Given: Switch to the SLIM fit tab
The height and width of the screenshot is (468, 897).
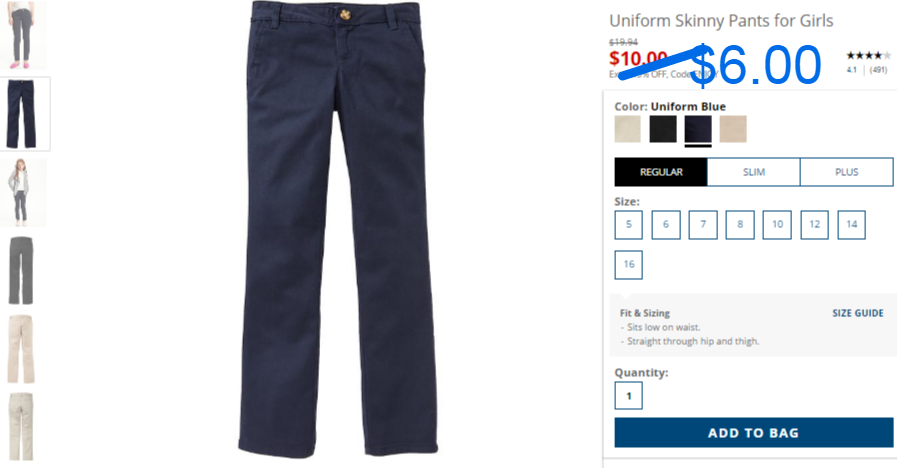Looking at the screenshot, I should [753, 172].
